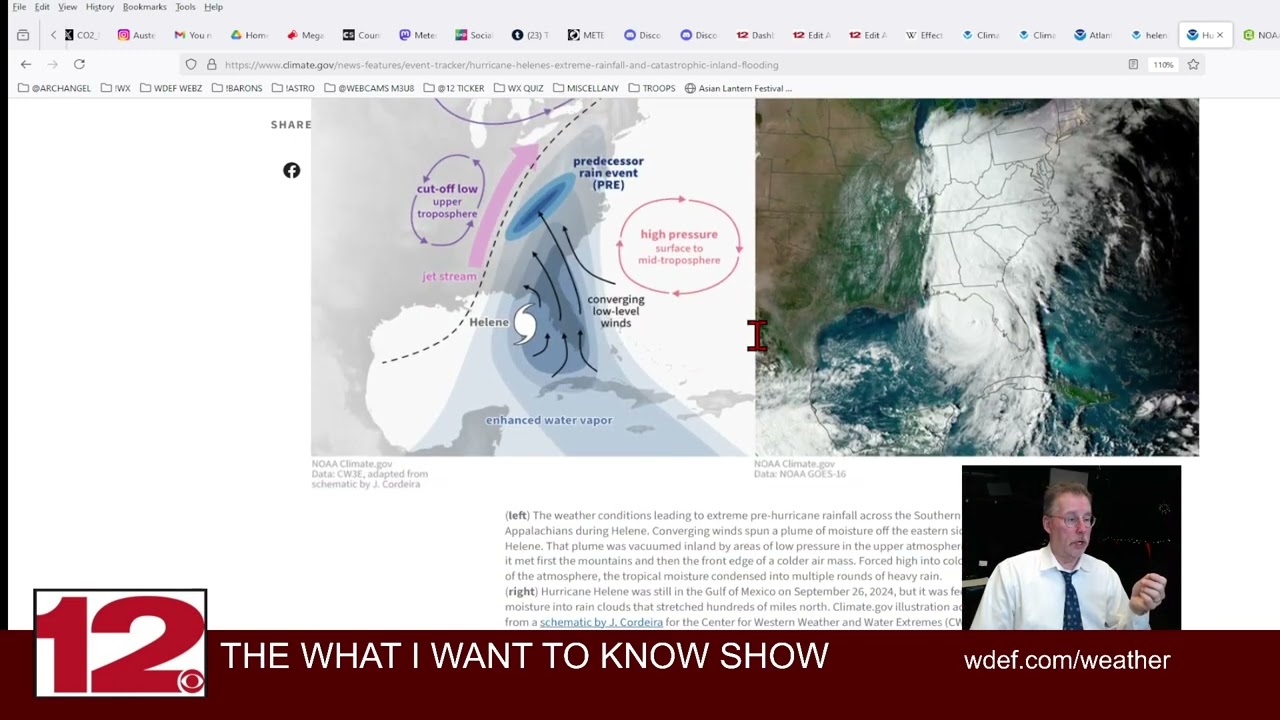Open the WX QUIZ bookmarks folder
Image resolution: width=1280 pixels, height=720 pixels.
click(519, 88)
